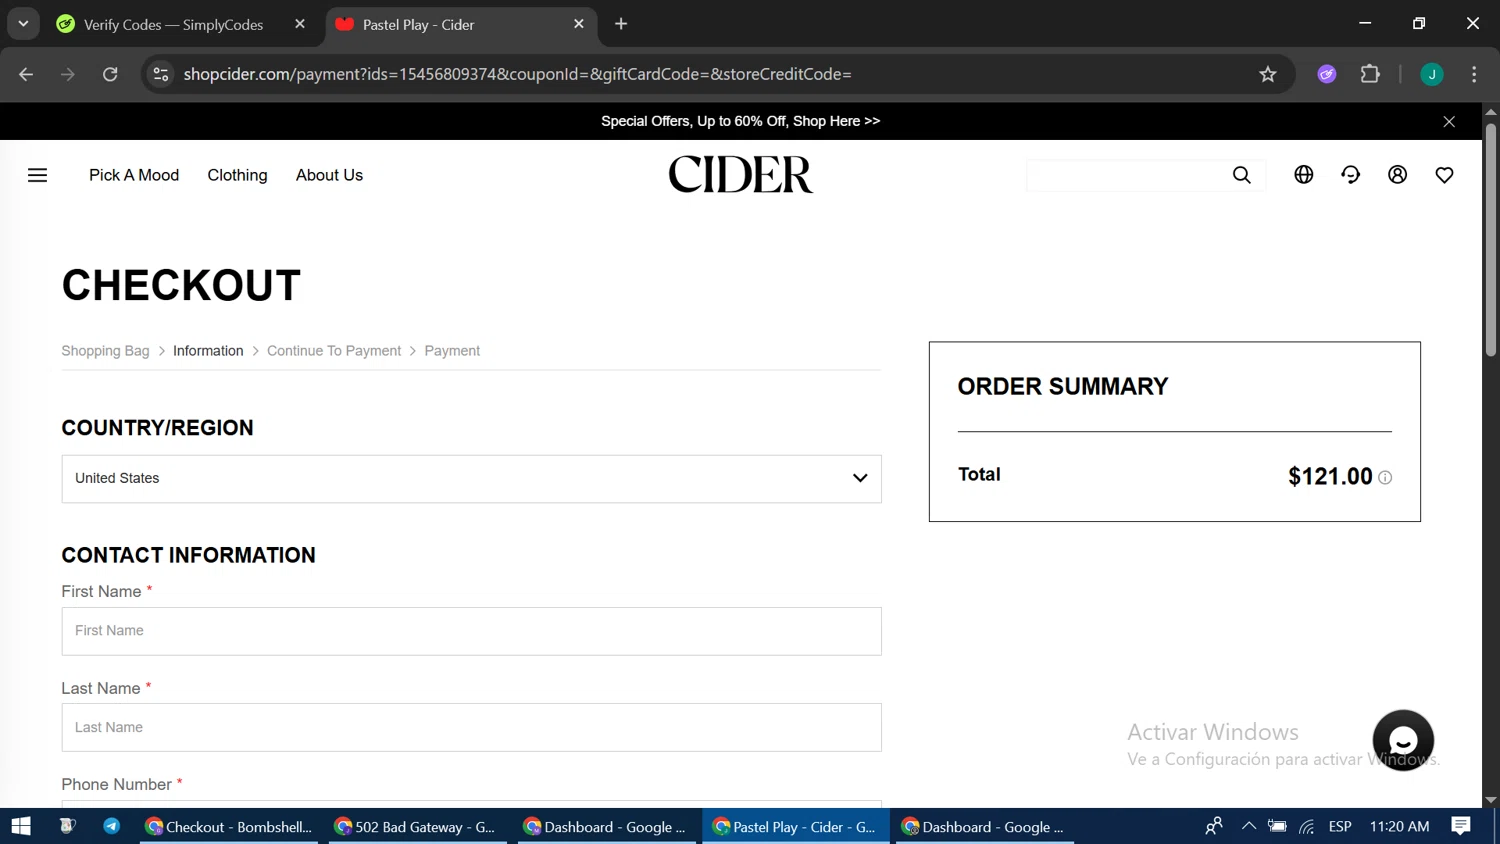Close the Pastel Play Cider tab
Viewport: 1500px width, 844px height.
578,24
